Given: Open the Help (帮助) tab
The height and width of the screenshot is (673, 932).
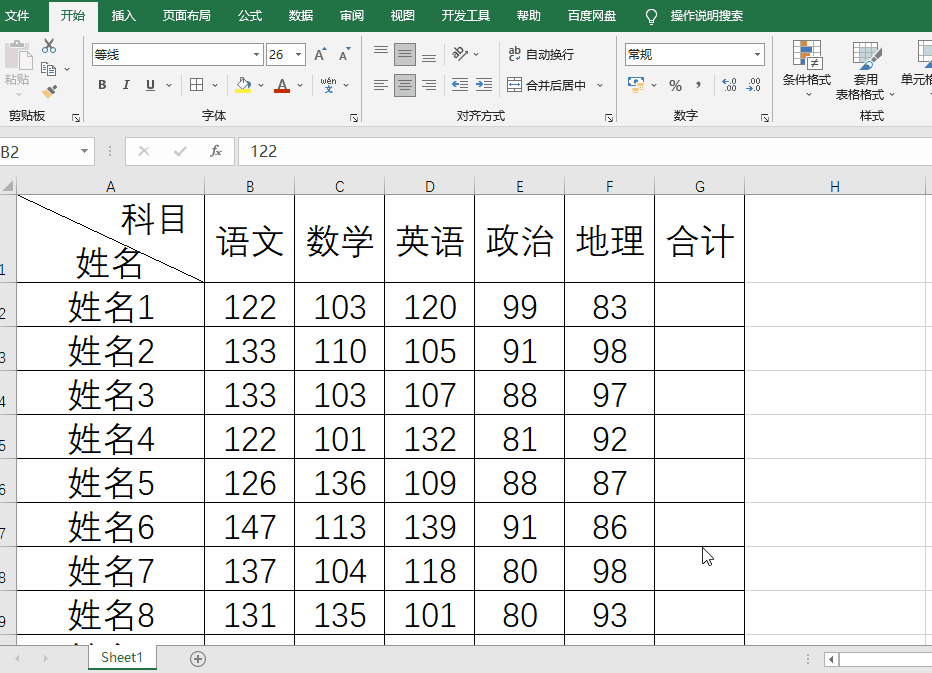Looking at the screenshot, I should pos(528,15).
